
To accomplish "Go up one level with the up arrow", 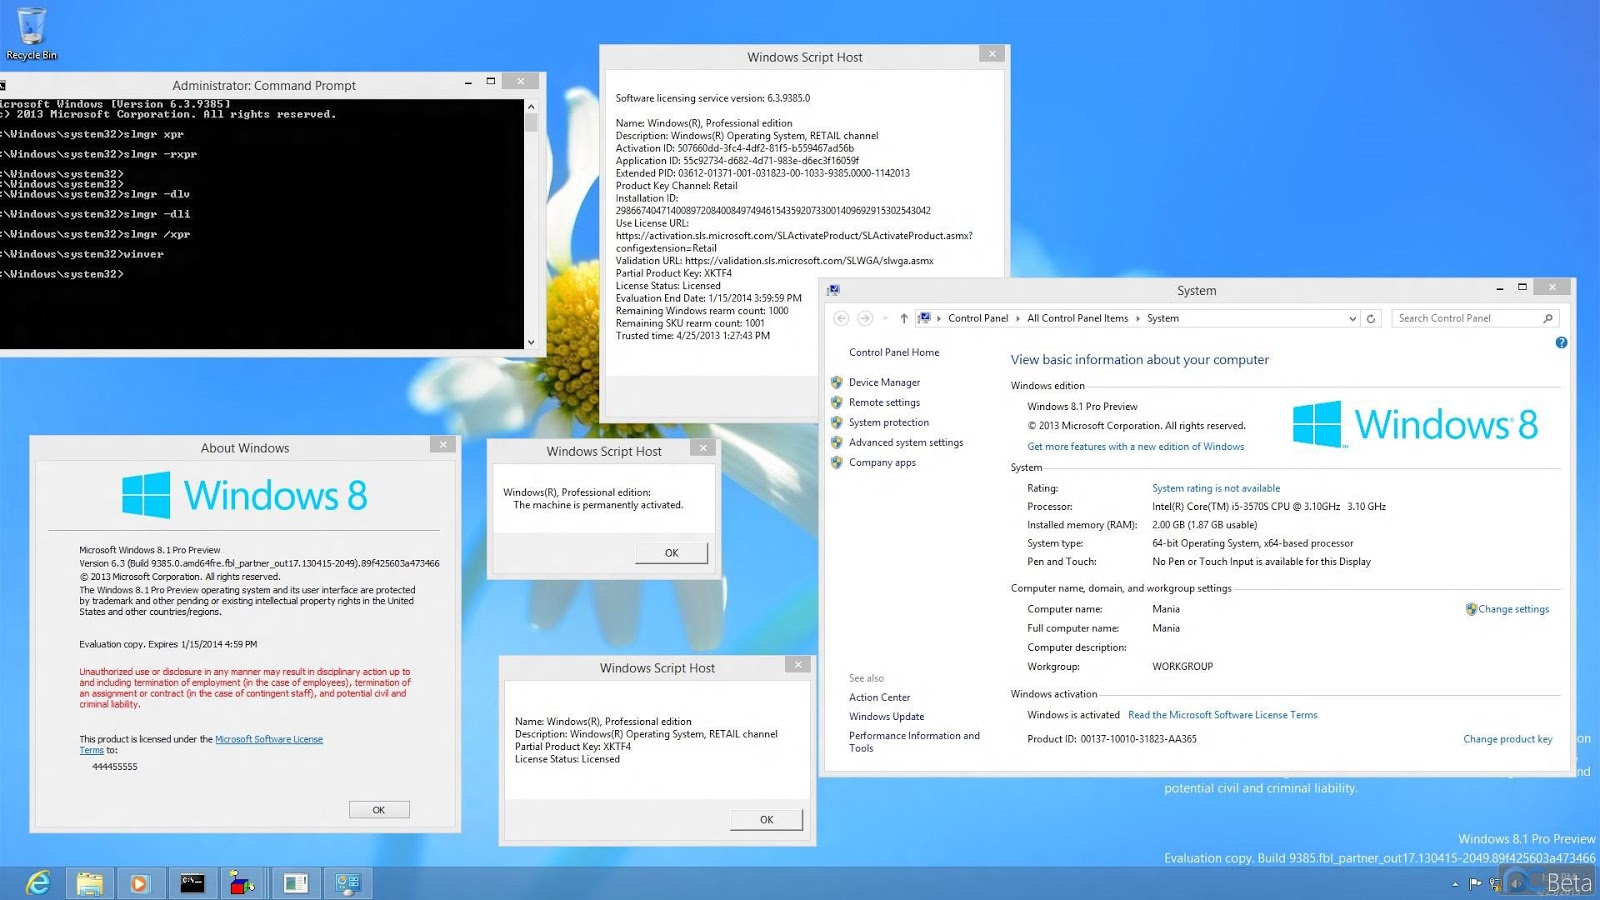I will pyautogui.click(x=904, y=319).
